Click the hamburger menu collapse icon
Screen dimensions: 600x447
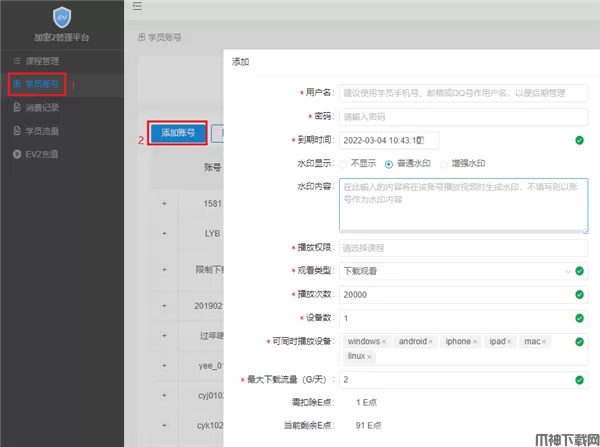[x=137, y=7]
